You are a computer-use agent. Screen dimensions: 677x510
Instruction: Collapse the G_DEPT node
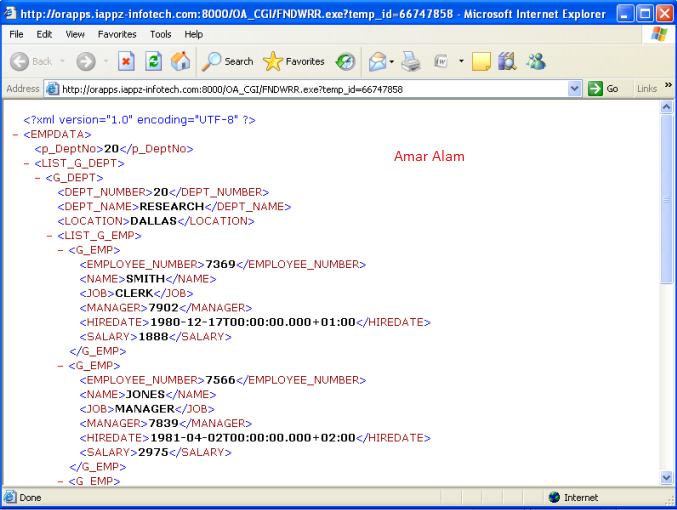pos(38,178)
